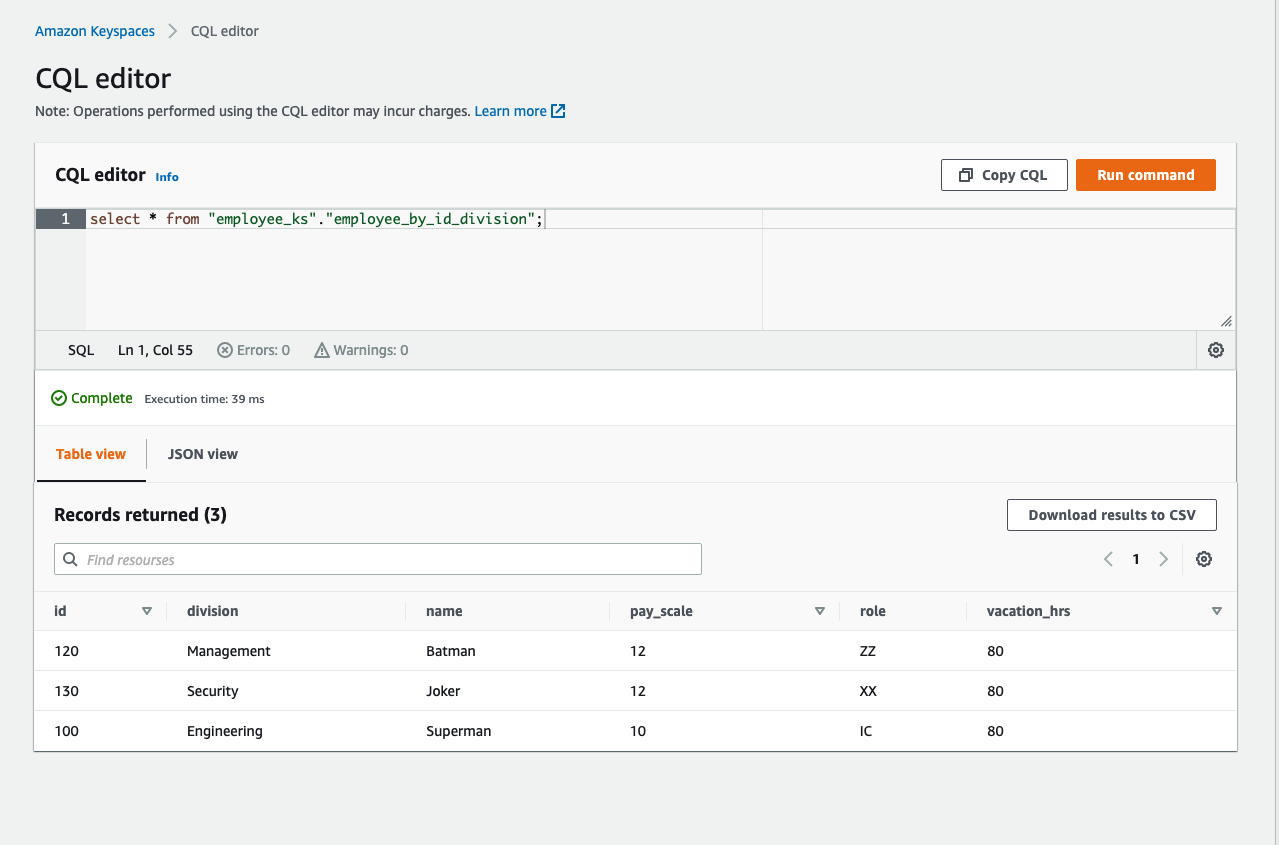Navigate to Amazon Keyspaces breadcrumb
The width and height of the screenshot is (1279, 845).
point(95,31)
